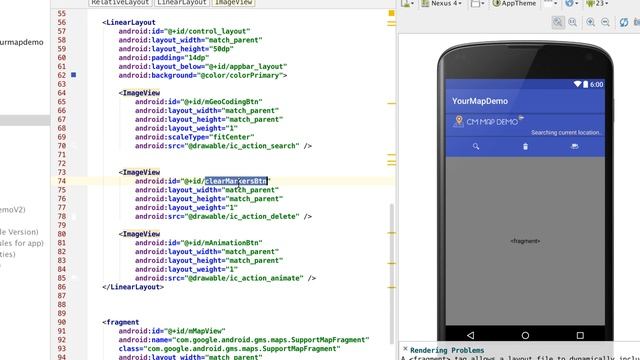The height and width of the screenshot is (360, 640).
Task: Open the orientation dropdown
Action: click(x=477, y=3)
